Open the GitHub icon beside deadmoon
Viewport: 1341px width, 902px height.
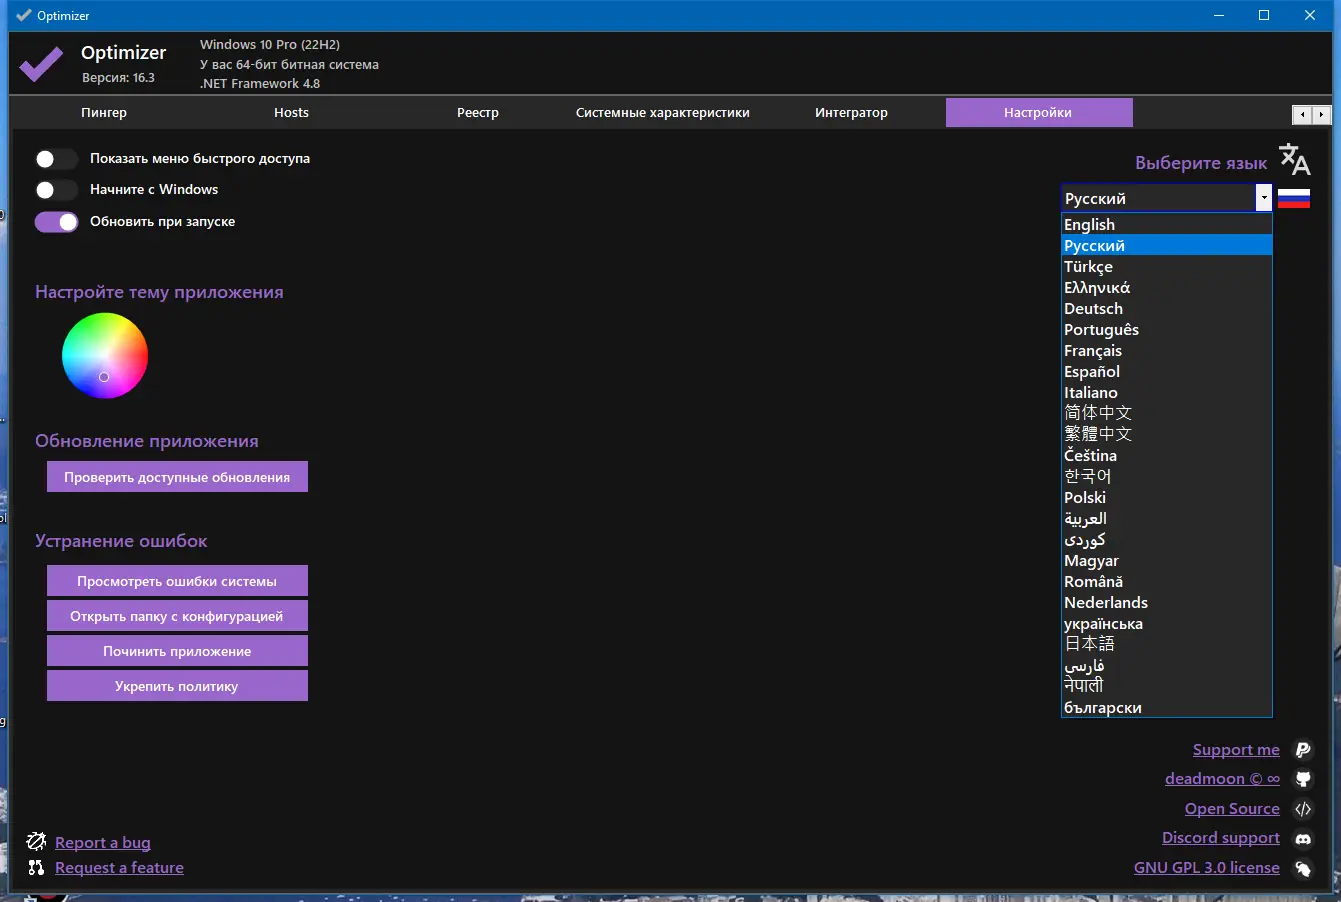(1303, 779)
